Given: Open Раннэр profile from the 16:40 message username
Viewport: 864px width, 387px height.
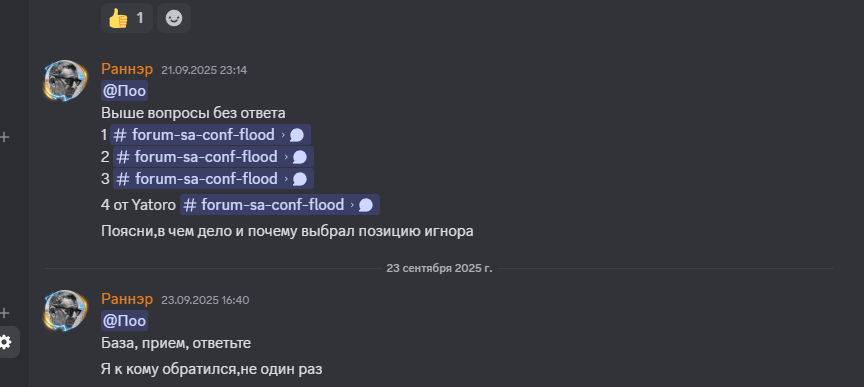Looking at the screenshot, I should point(127,299).
